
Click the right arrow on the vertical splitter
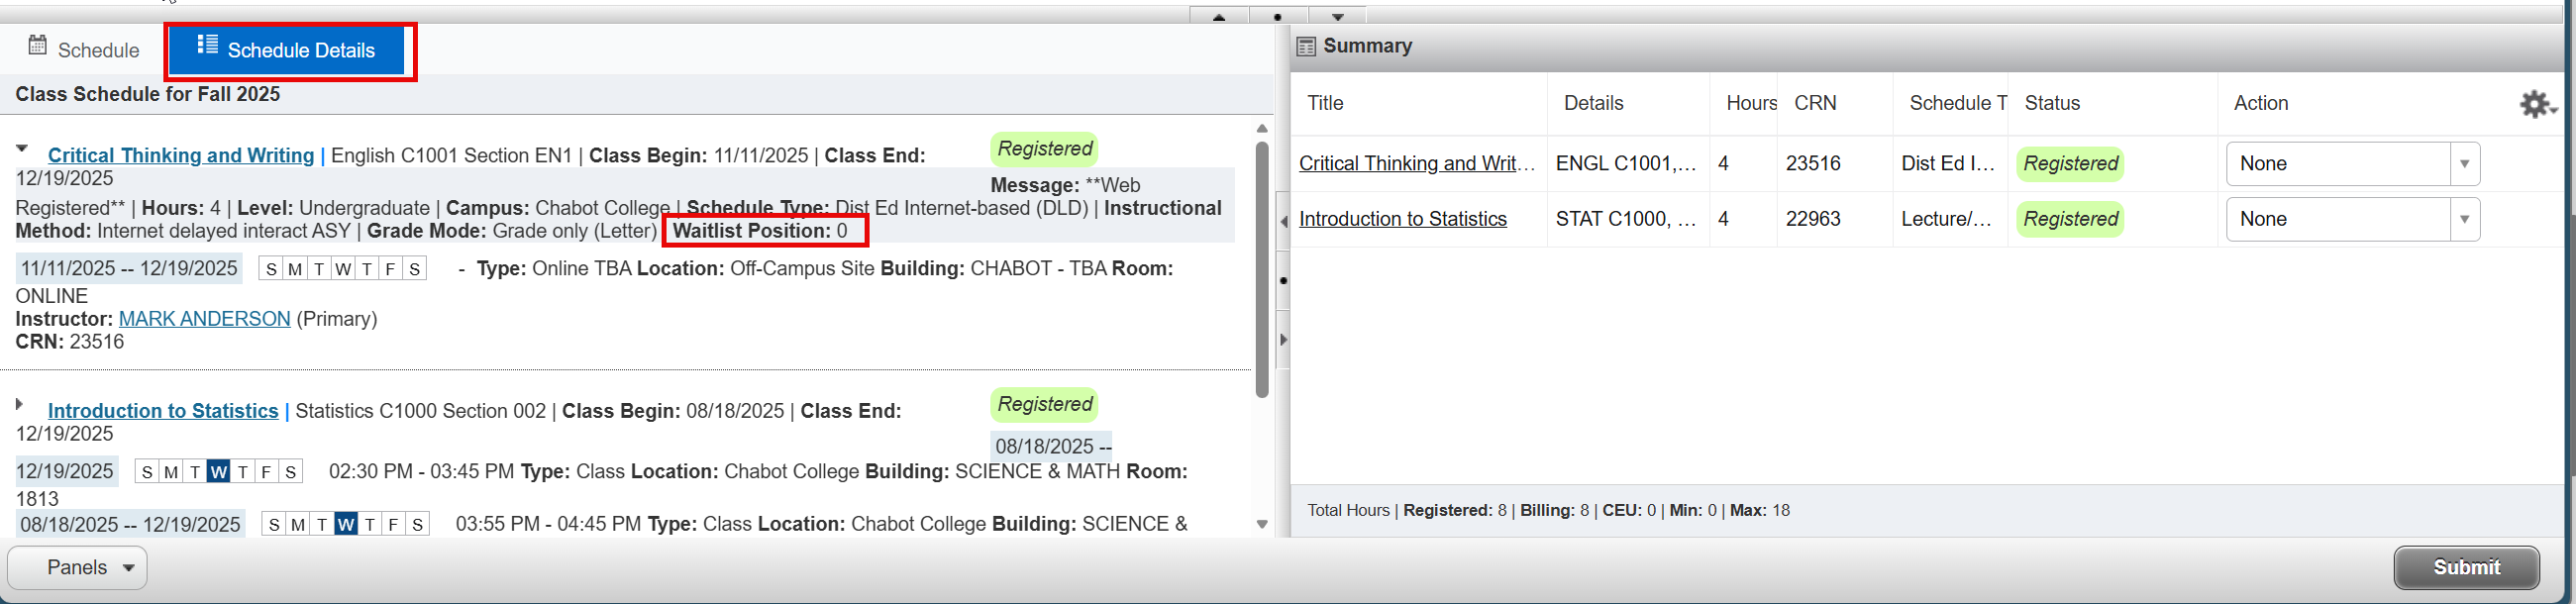(1284, 339)
